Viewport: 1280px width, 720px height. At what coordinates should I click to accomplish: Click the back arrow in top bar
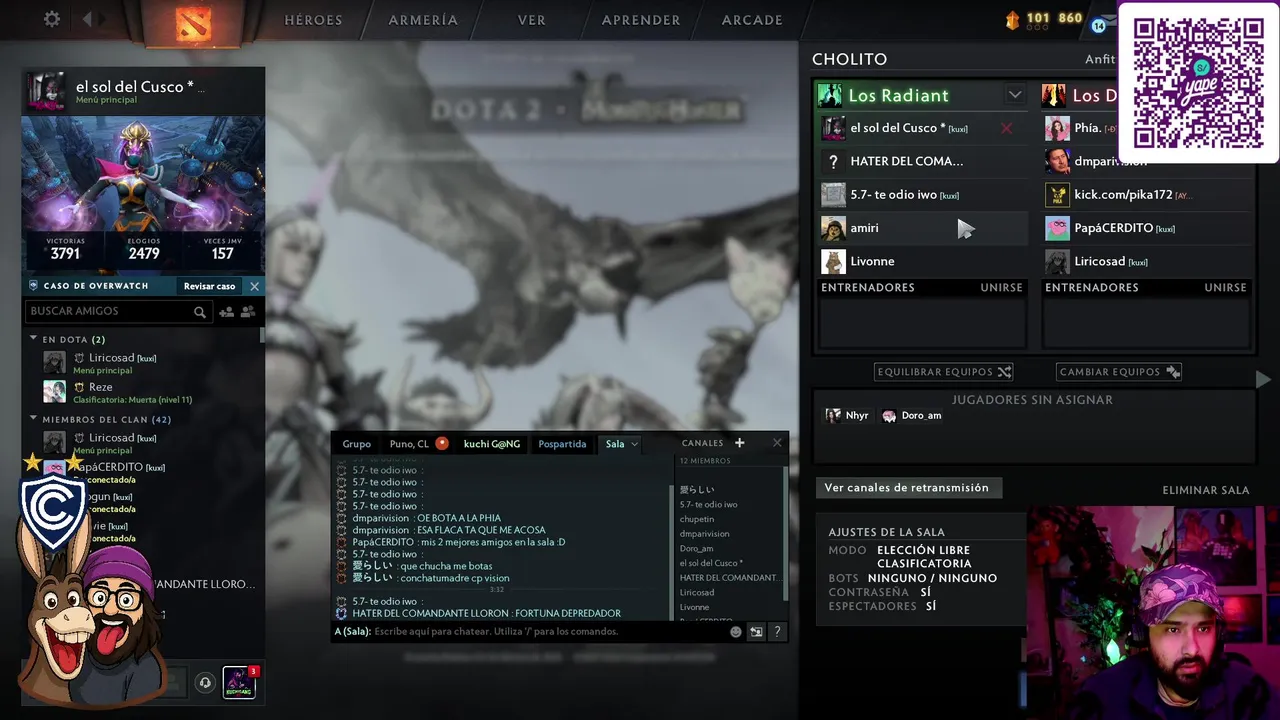click(87, 19)
